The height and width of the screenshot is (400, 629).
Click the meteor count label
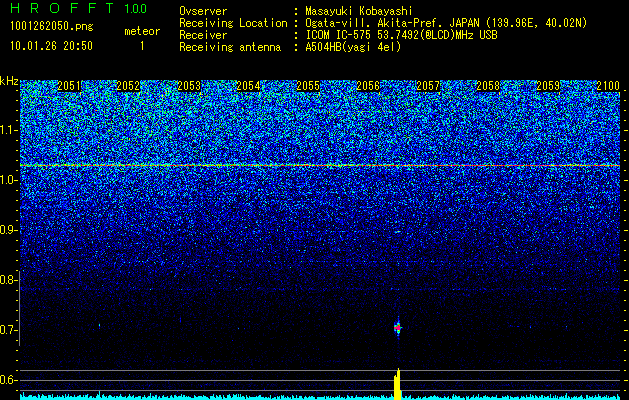142,31
